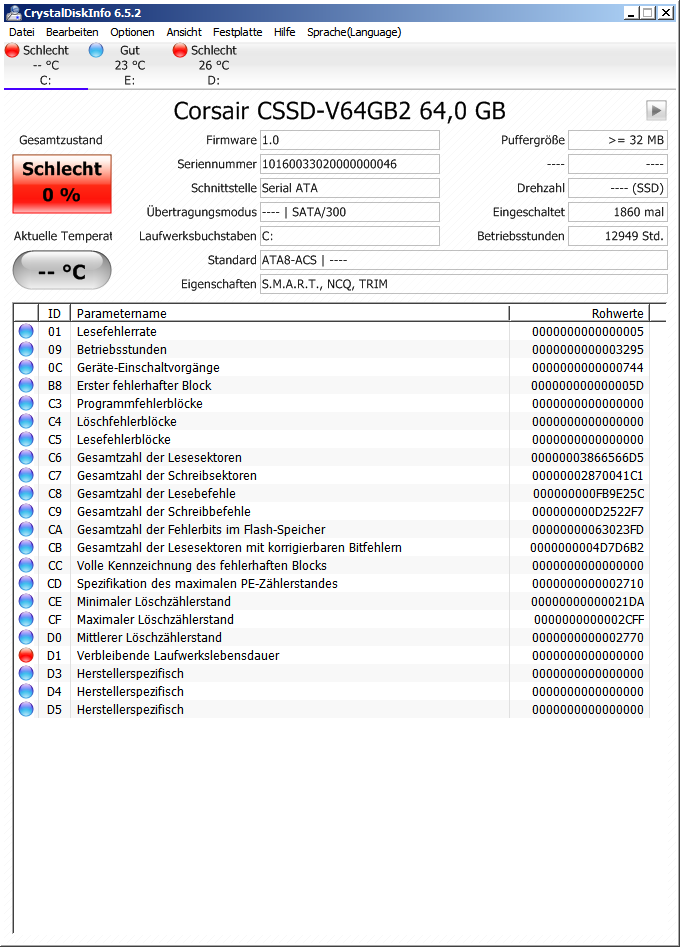
Task: Select drive C: tab with Schlecht status
Action: tap(45, 65)
